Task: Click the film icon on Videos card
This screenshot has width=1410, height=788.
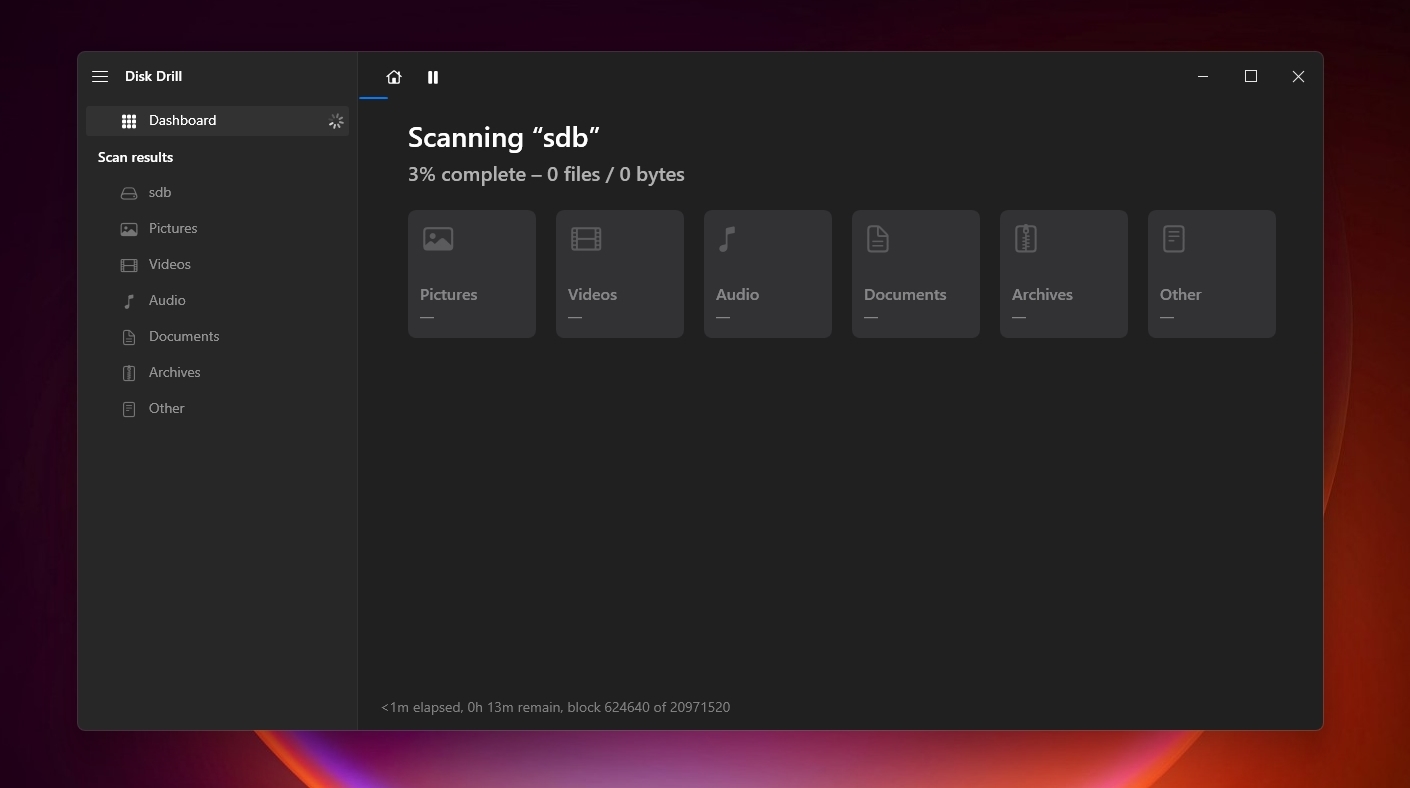Action: pyautogui.click(x=586, y=239)
